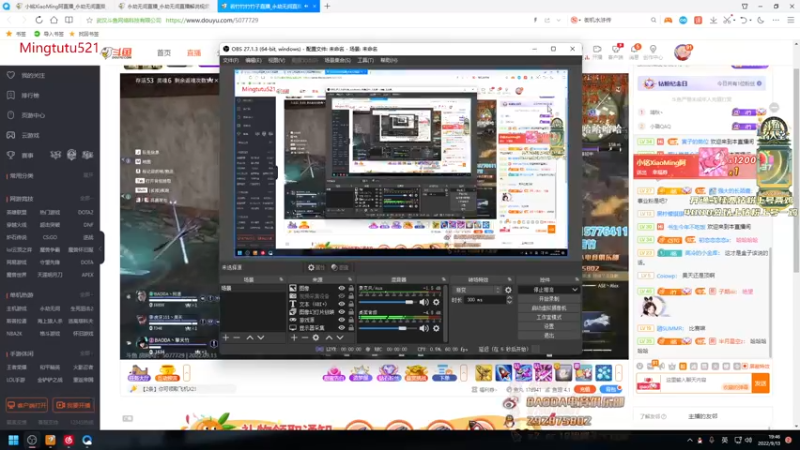Pop out the Sources dock panel icon
Viewport: 800px width, 450px height.
click(350, 280)
